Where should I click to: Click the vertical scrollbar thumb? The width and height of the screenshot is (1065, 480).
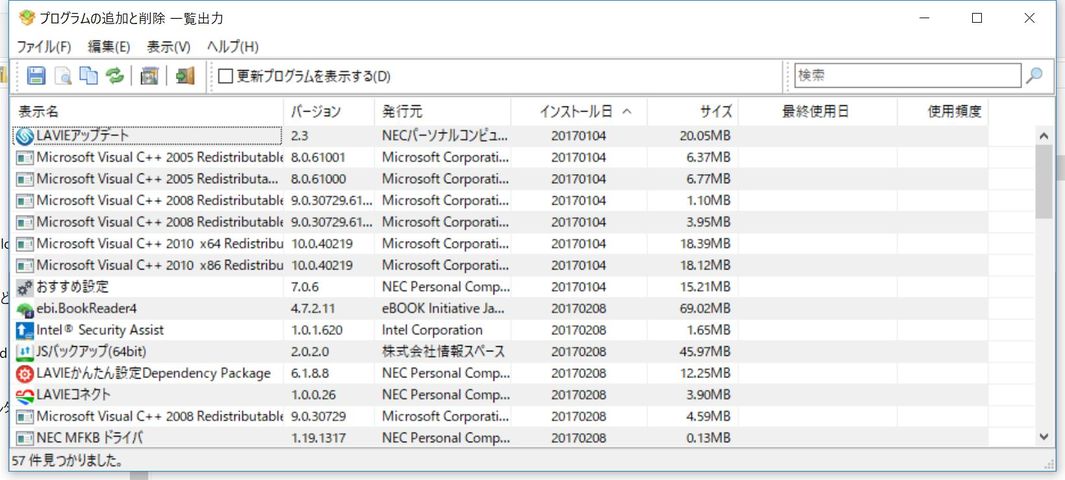(1044, 181)
